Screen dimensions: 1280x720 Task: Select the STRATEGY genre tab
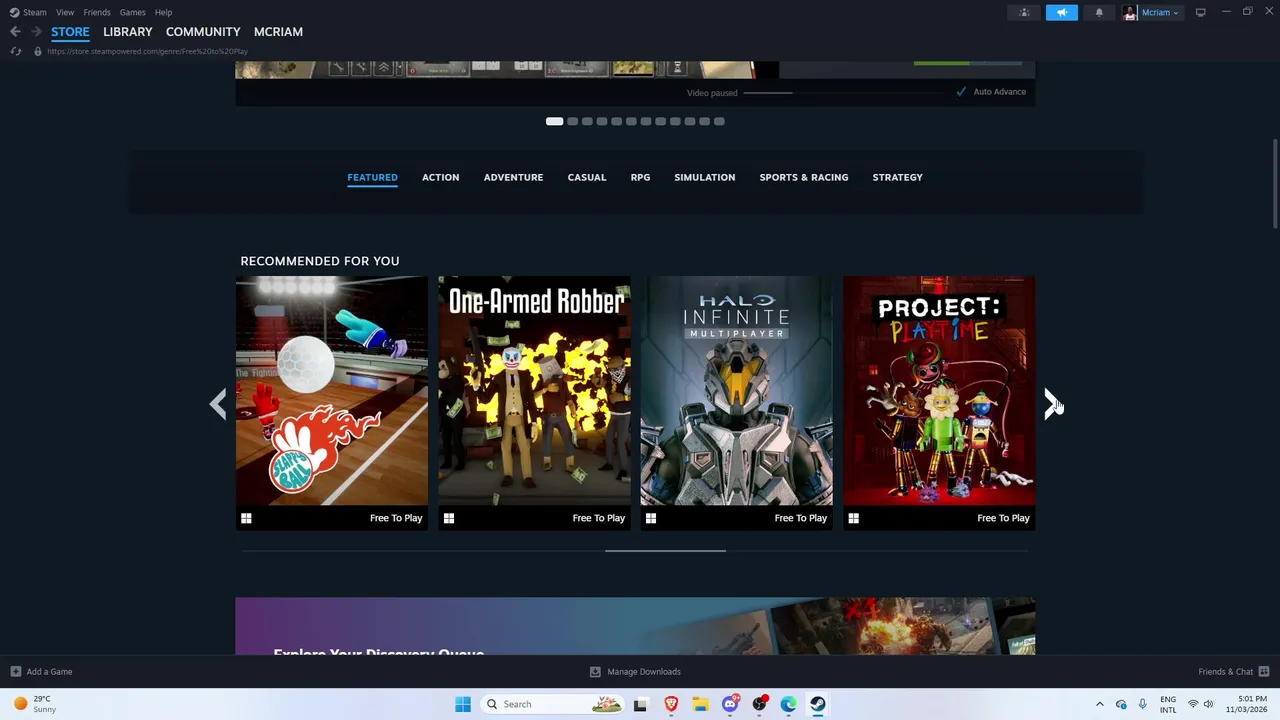[x=897, y=177]
